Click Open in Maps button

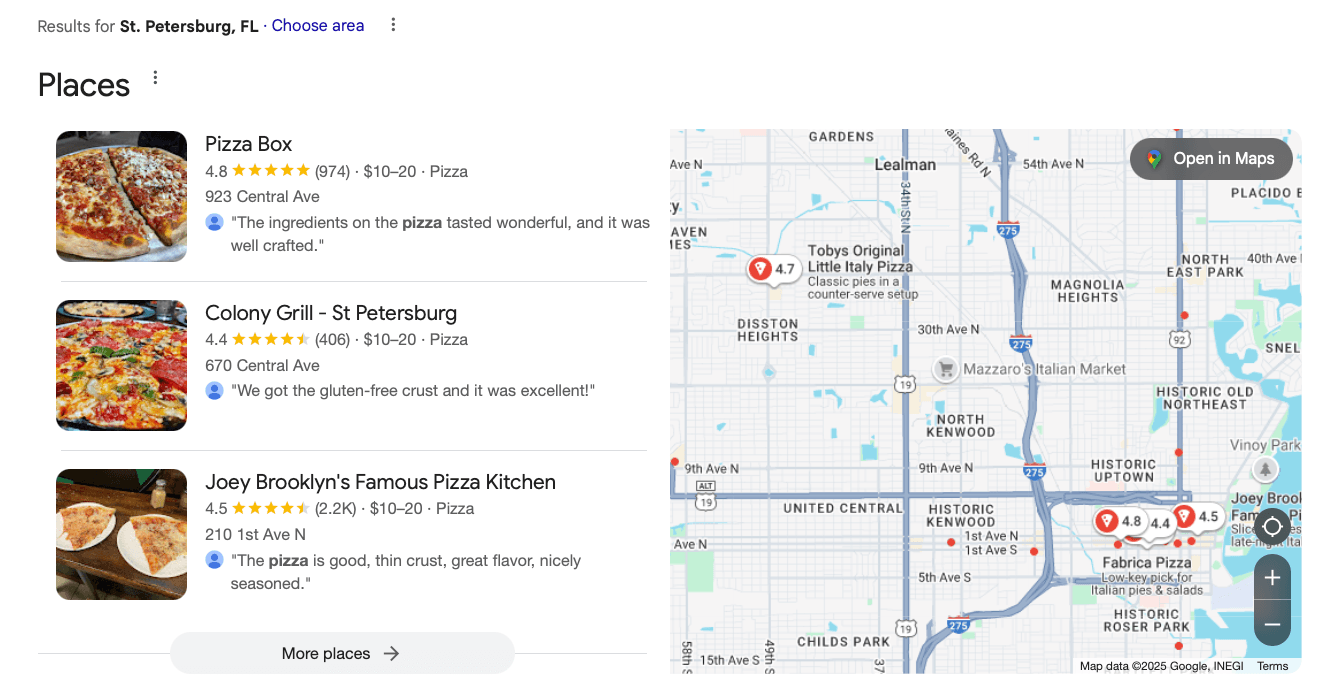1211,159
